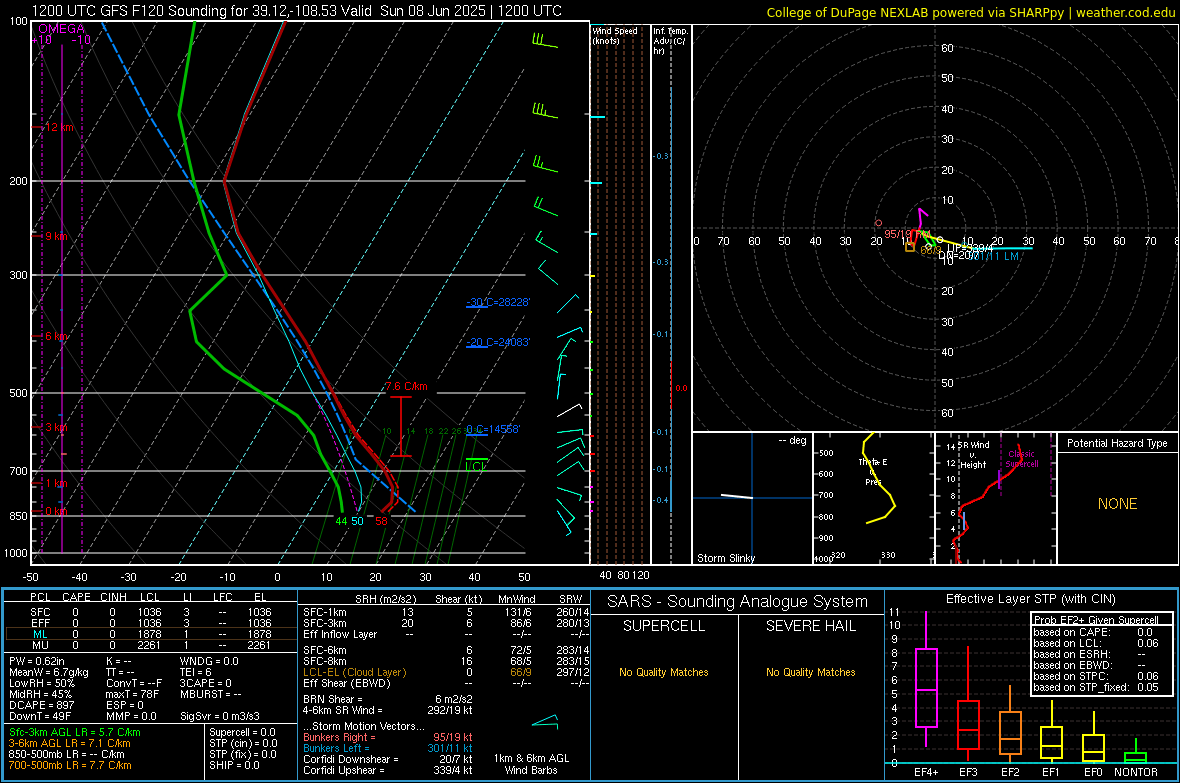The width and height of the screenshot is (1180, 783).
Task: Click the EF3 axis label
Action: pyautogui.click(x=968, y=772)
